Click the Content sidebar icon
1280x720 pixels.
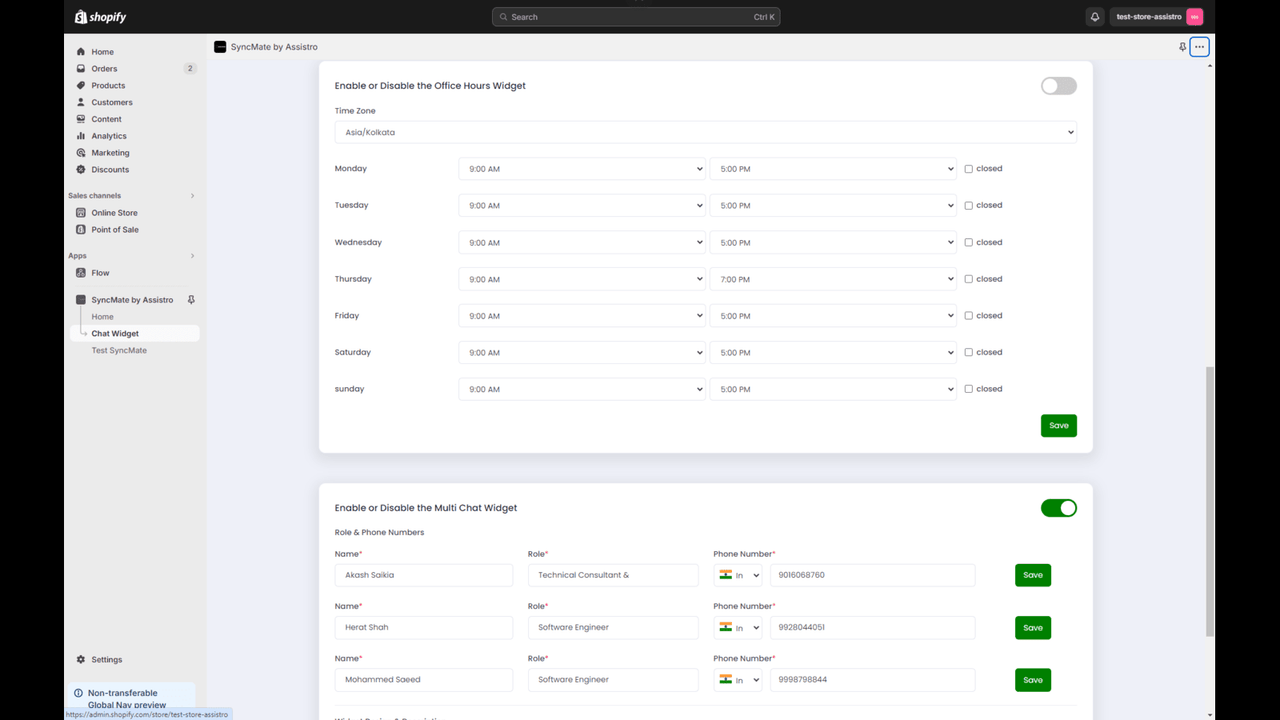click(81, 119)
